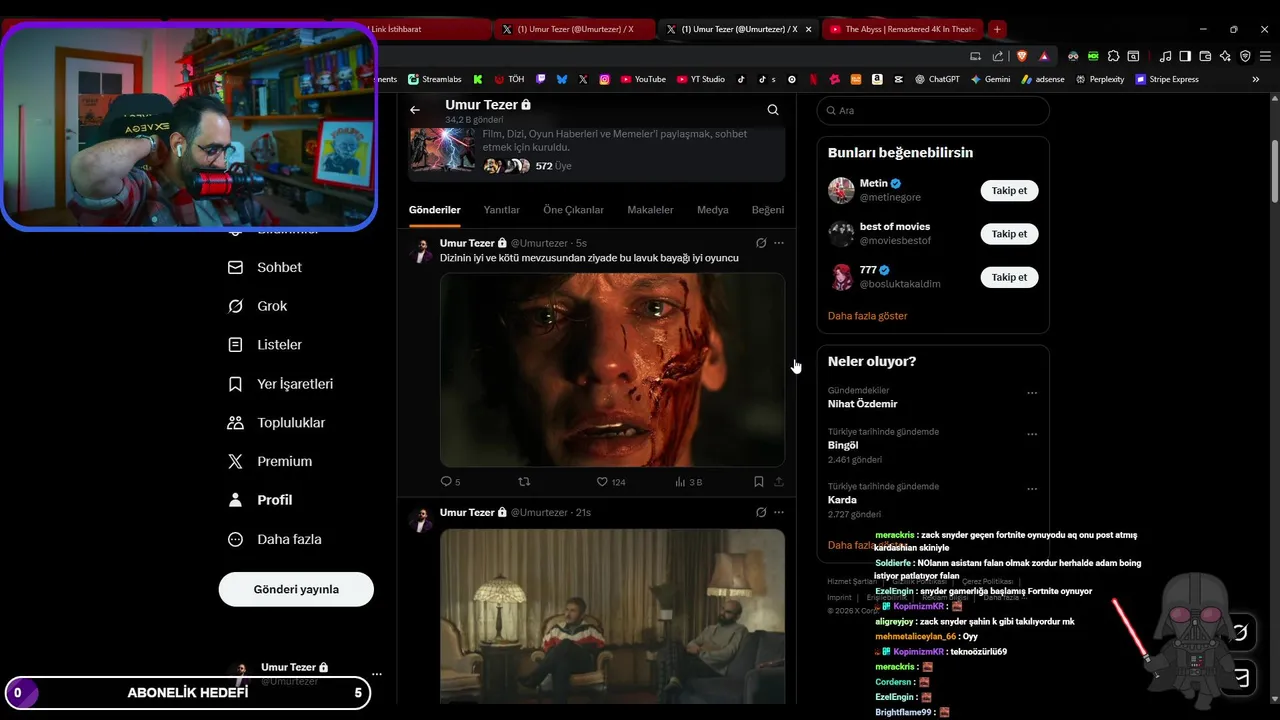Open the Kick bookmark icon
This screenshot has width=1280, height=720.
478,79
